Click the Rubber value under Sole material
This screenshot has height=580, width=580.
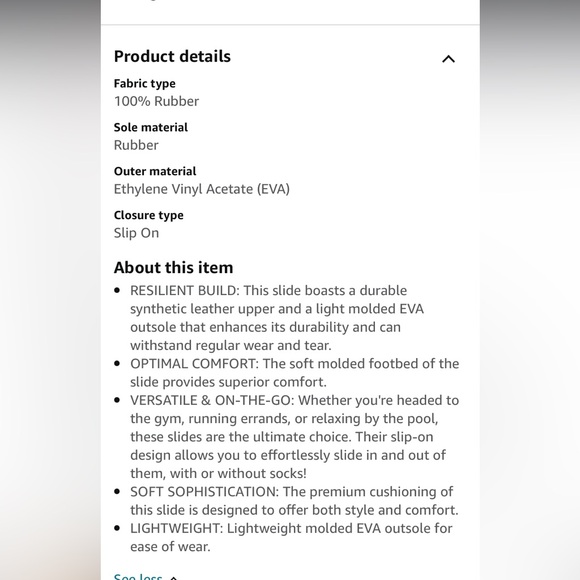136,145
